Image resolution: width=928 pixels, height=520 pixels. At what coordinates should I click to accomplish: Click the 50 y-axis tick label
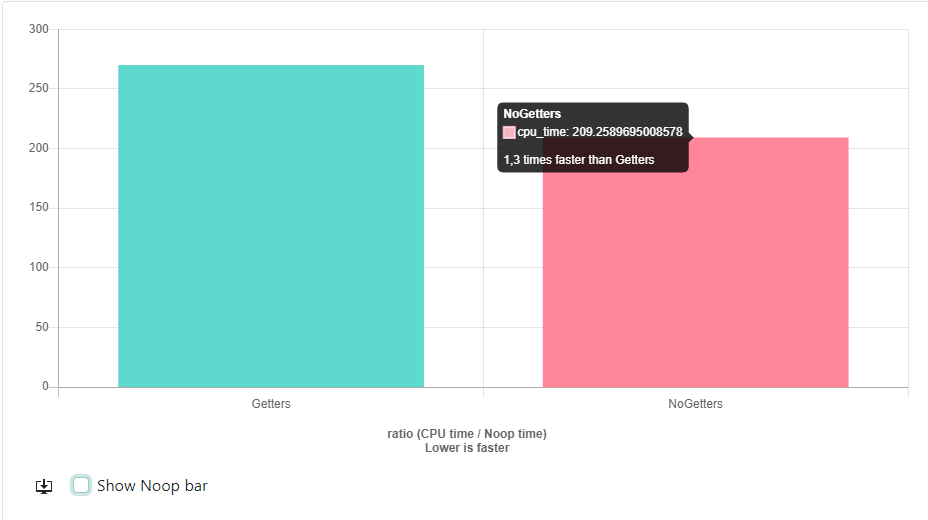(x=42, y=327)
